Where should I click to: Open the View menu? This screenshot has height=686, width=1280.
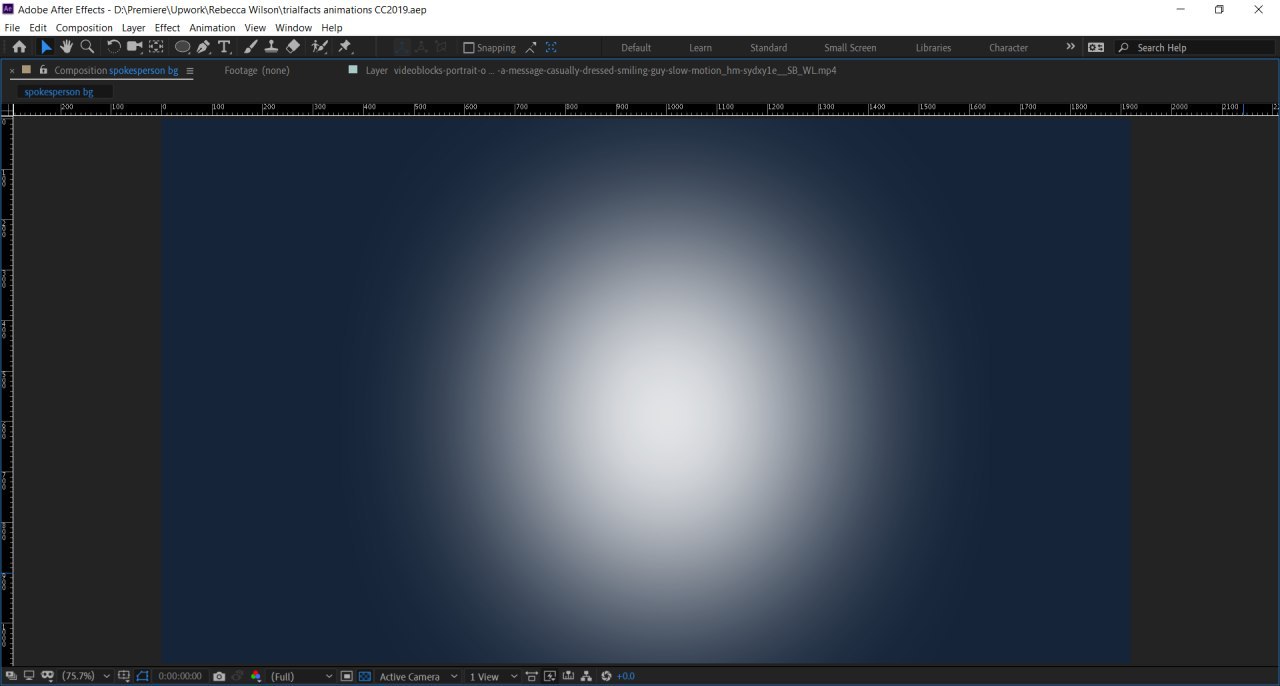pos(255,28)
